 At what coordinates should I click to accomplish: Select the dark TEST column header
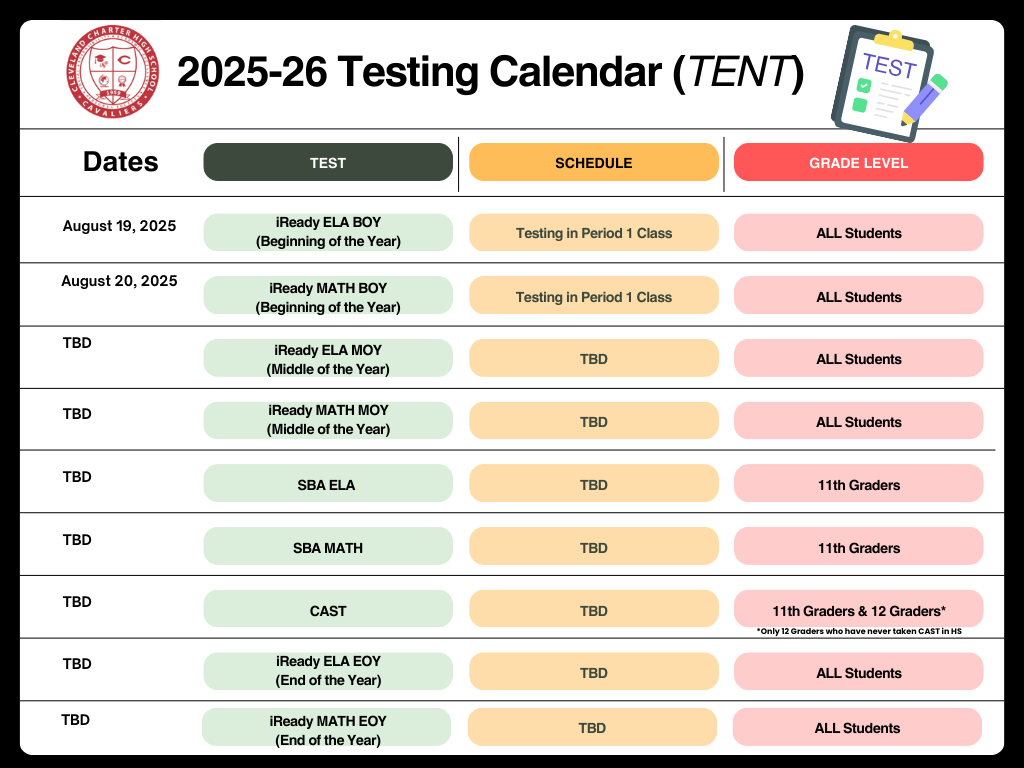click(x=328, y=163)
